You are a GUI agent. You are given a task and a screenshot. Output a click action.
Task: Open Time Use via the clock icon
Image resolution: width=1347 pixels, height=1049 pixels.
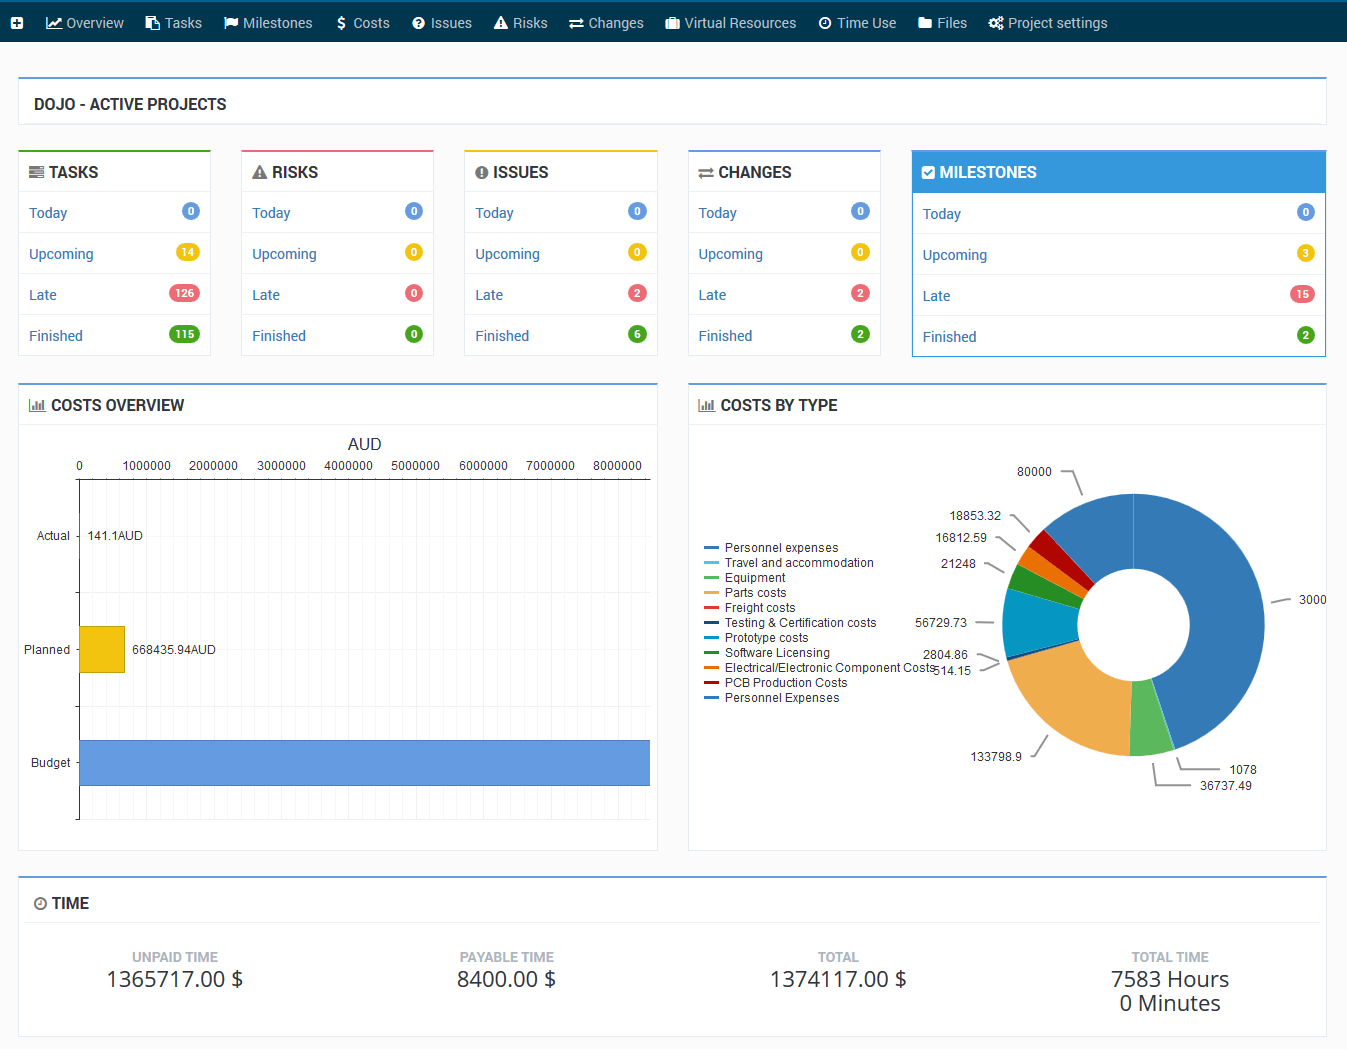coord(825,22)
